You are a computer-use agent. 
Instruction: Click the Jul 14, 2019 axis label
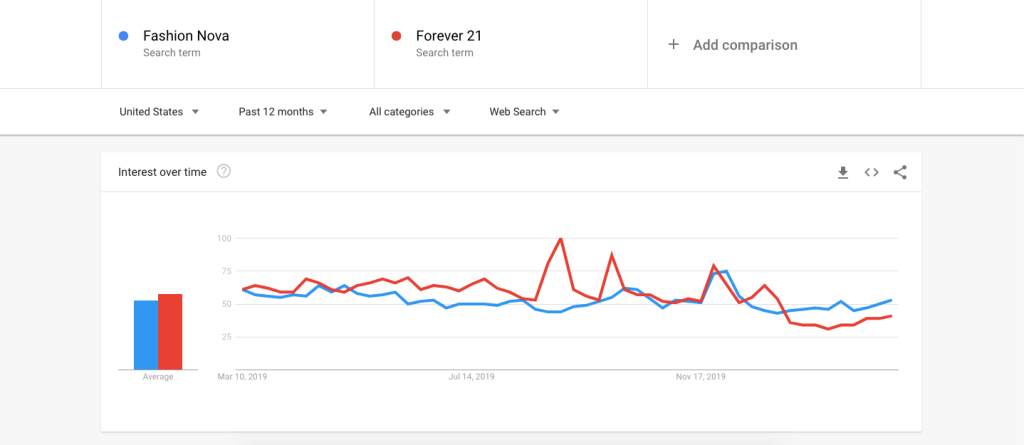click(472, 377)
